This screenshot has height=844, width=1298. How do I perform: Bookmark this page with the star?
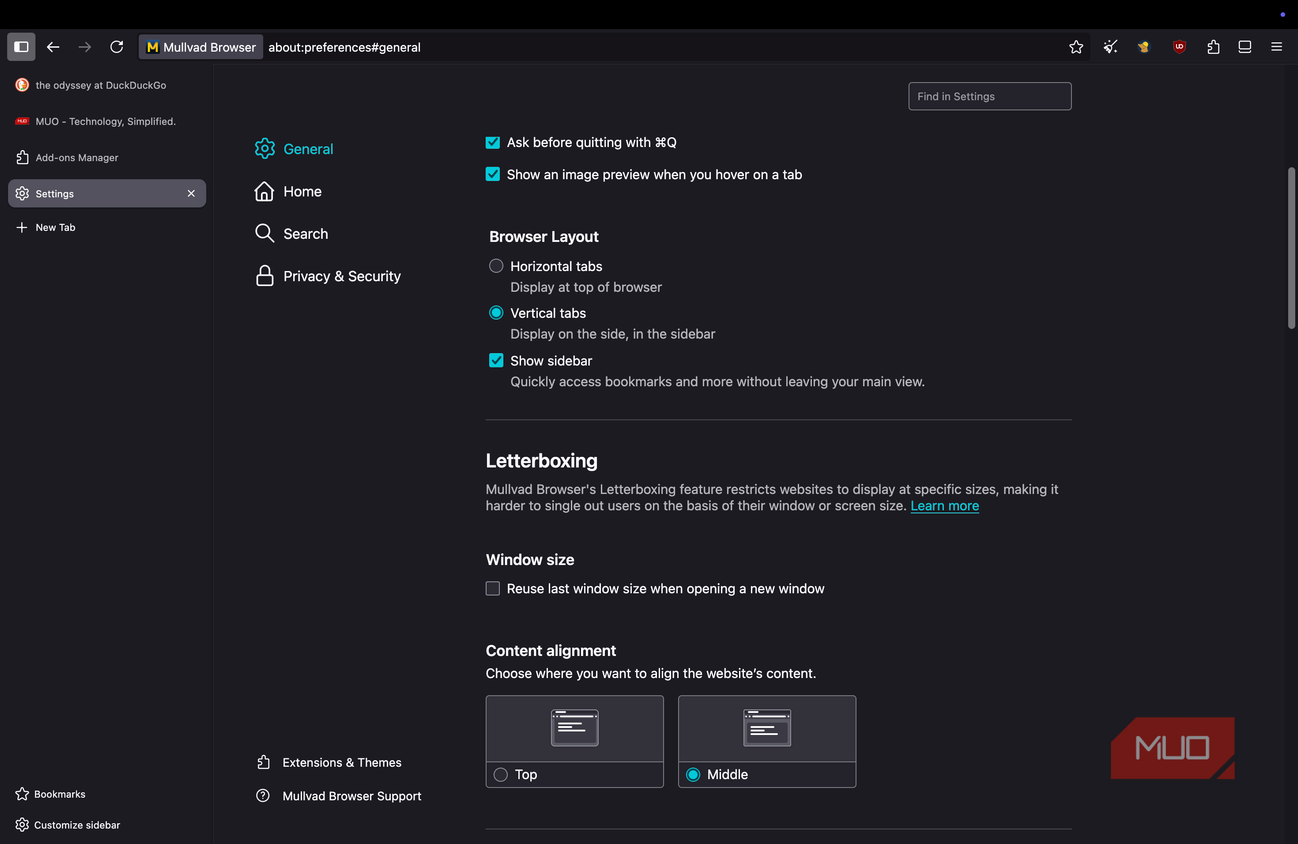click(x=1076, y=47)
